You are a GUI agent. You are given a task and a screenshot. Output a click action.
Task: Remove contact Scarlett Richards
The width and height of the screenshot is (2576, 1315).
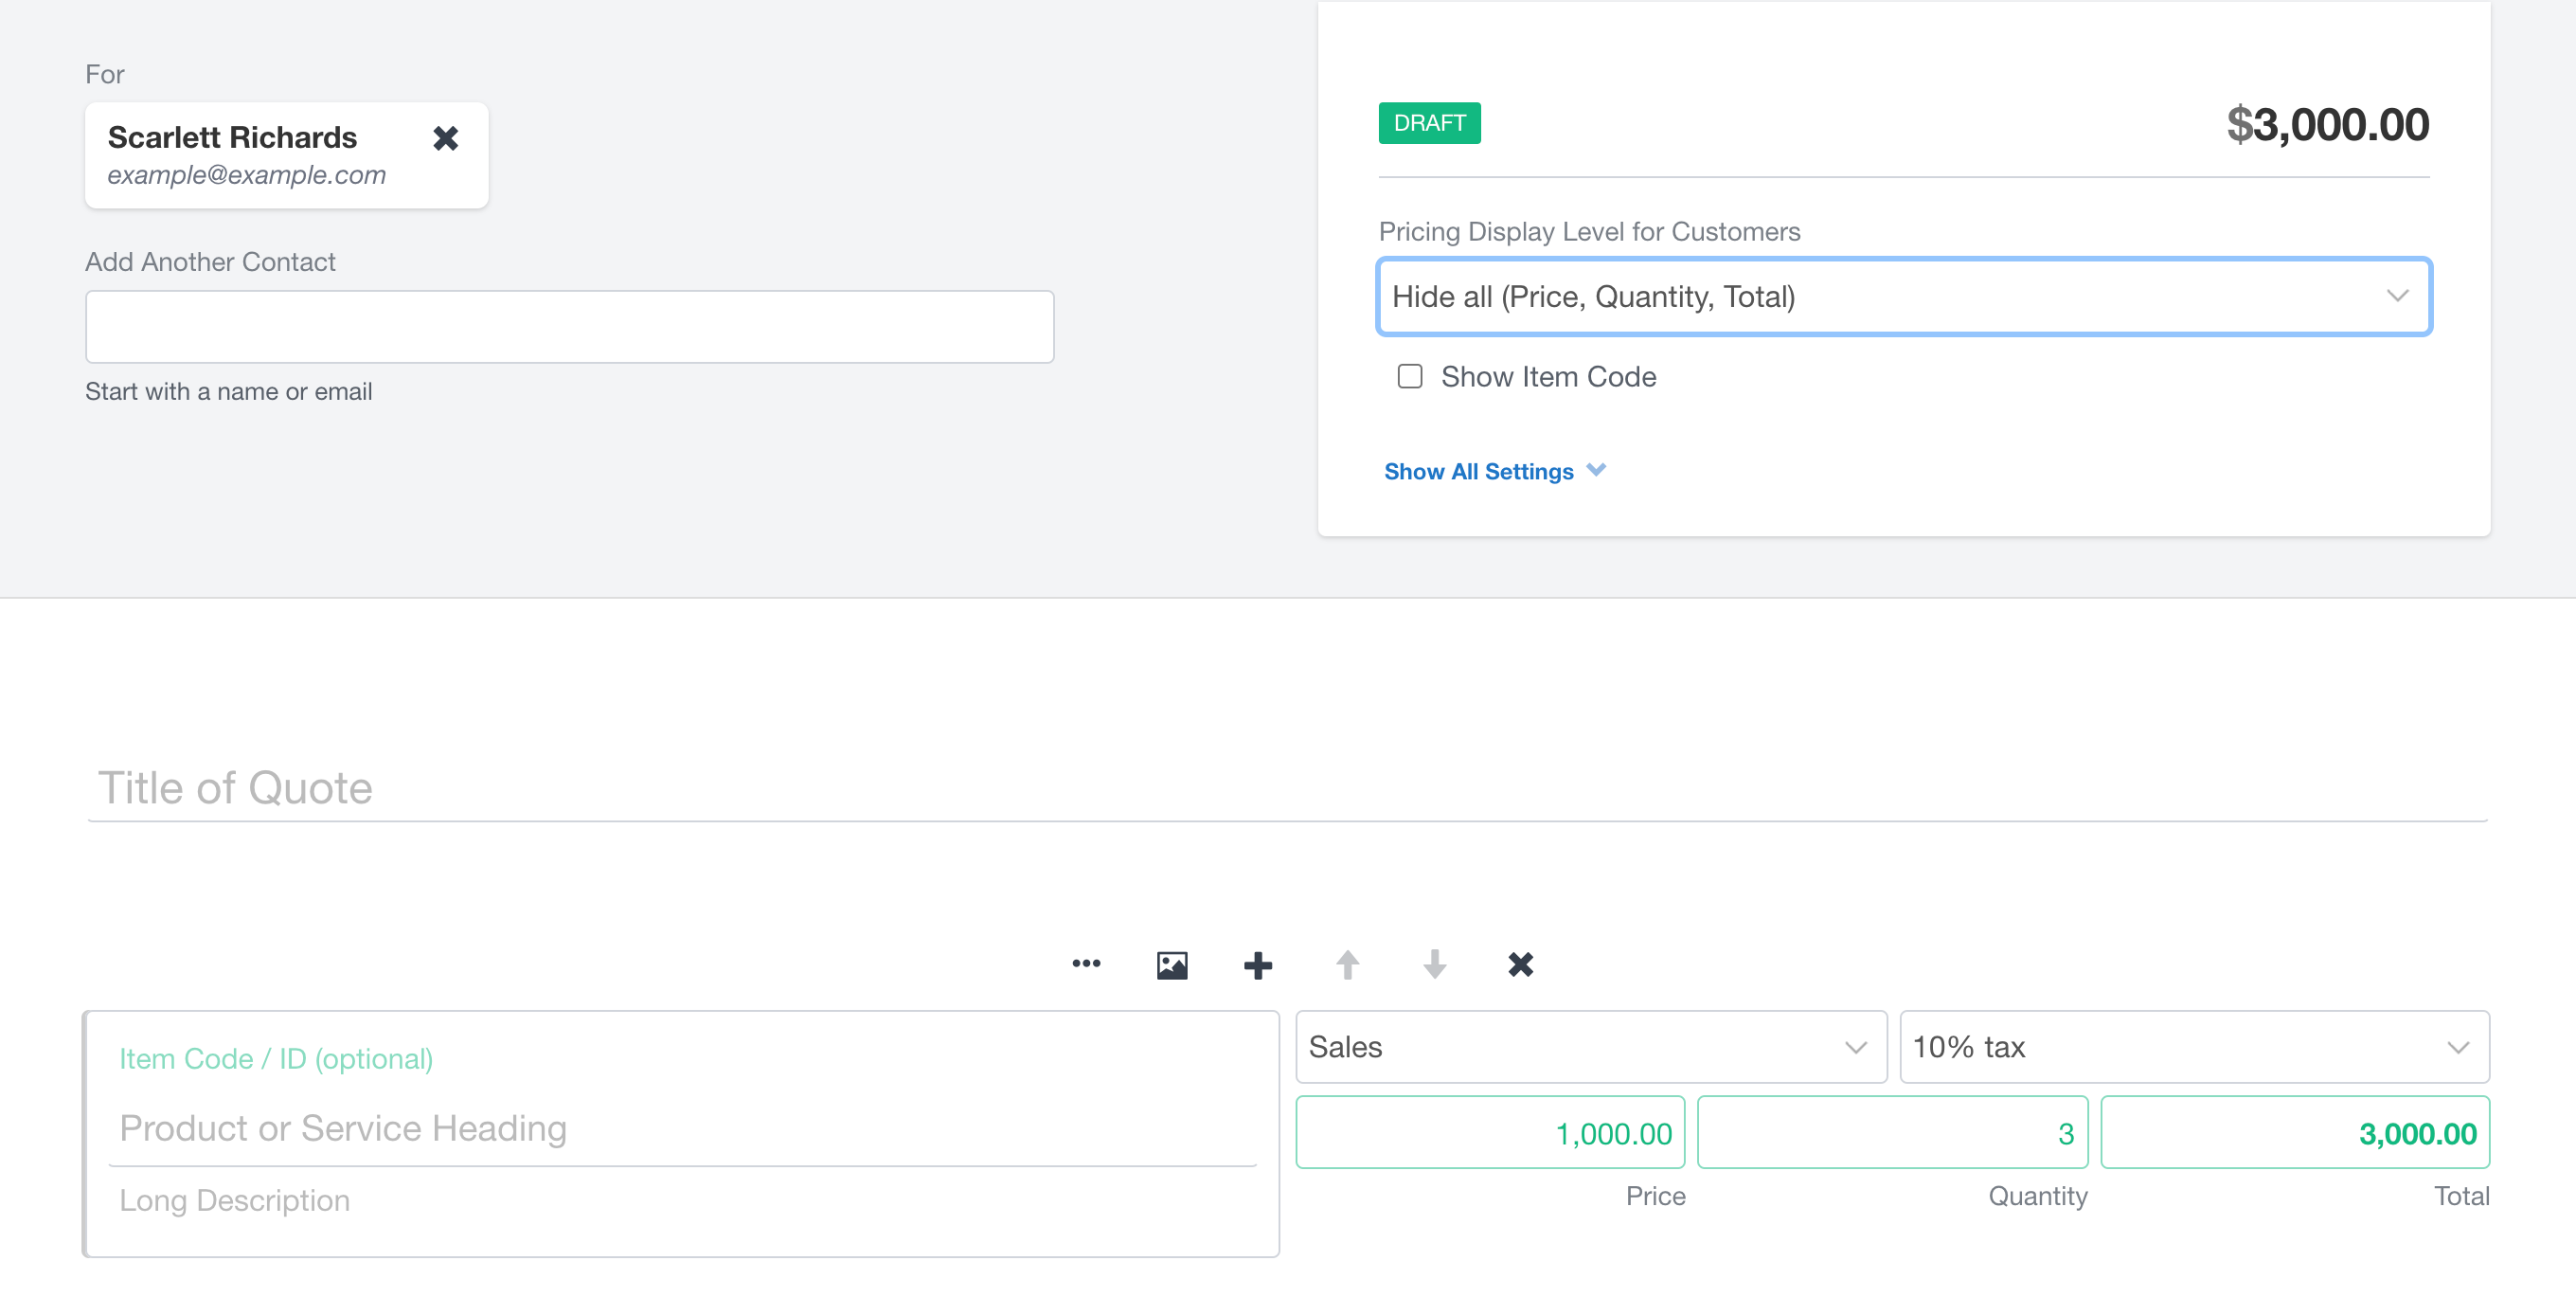(446, 138)
